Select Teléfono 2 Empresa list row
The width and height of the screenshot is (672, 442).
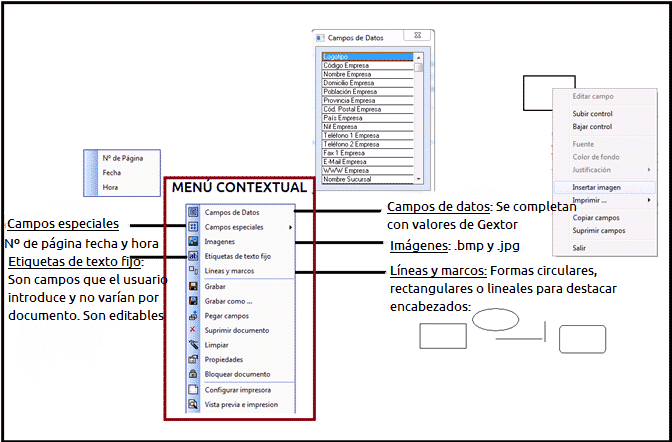(368, 144)
